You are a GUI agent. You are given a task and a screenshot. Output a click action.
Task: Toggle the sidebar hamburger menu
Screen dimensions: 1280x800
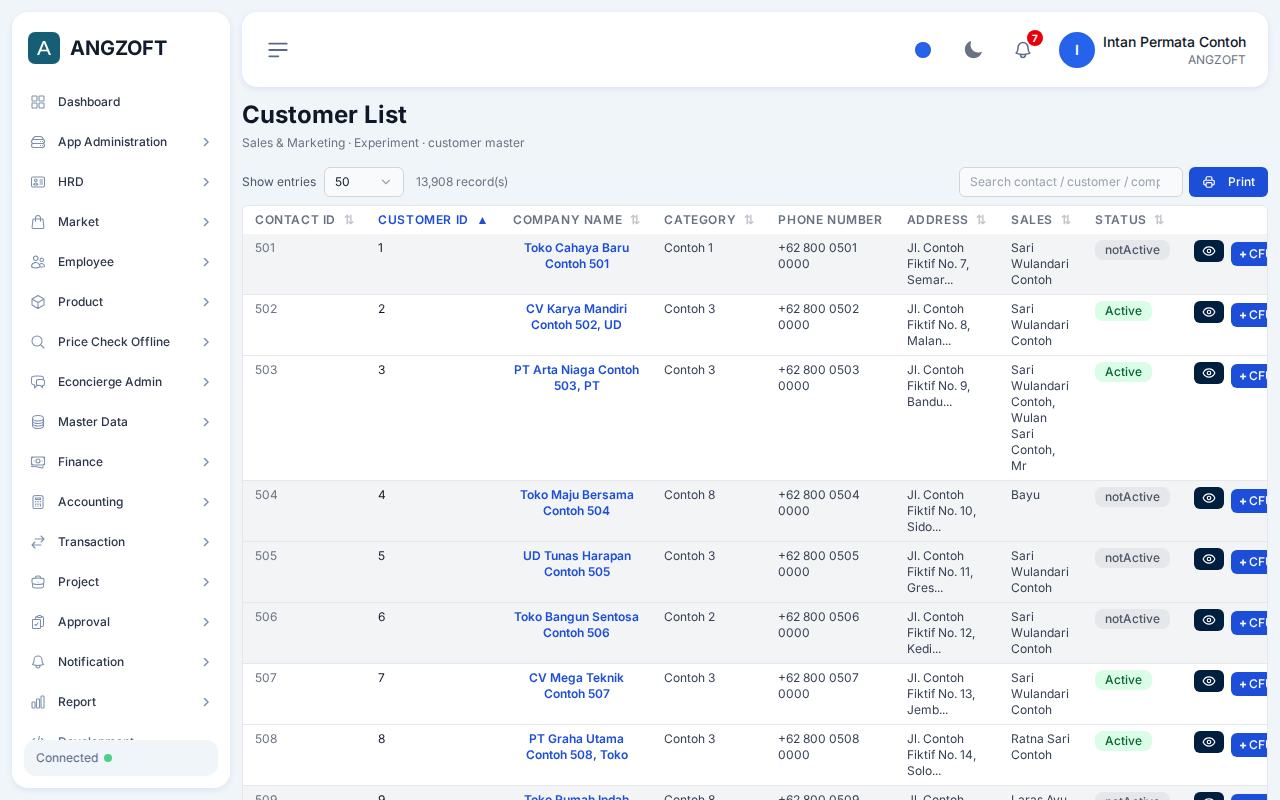[278, 50]
